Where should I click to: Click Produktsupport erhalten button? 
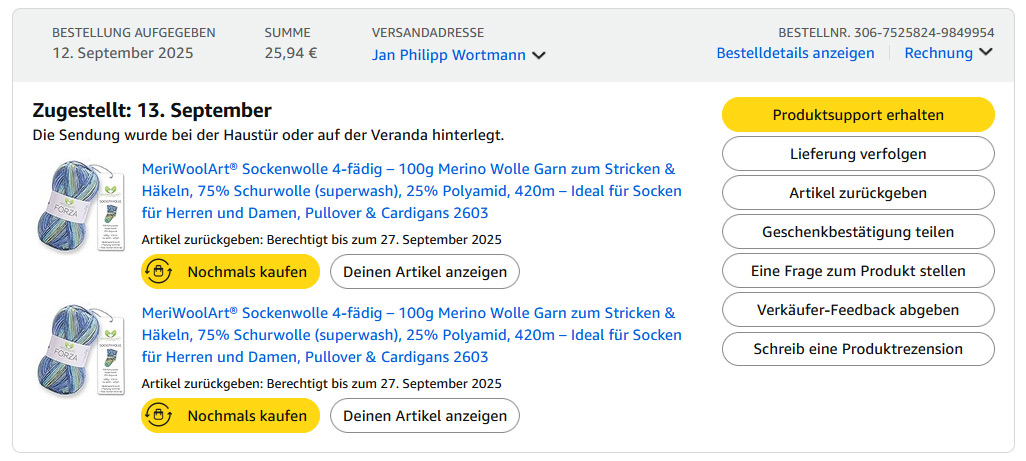pyautogui.click(x=858, y=115)
